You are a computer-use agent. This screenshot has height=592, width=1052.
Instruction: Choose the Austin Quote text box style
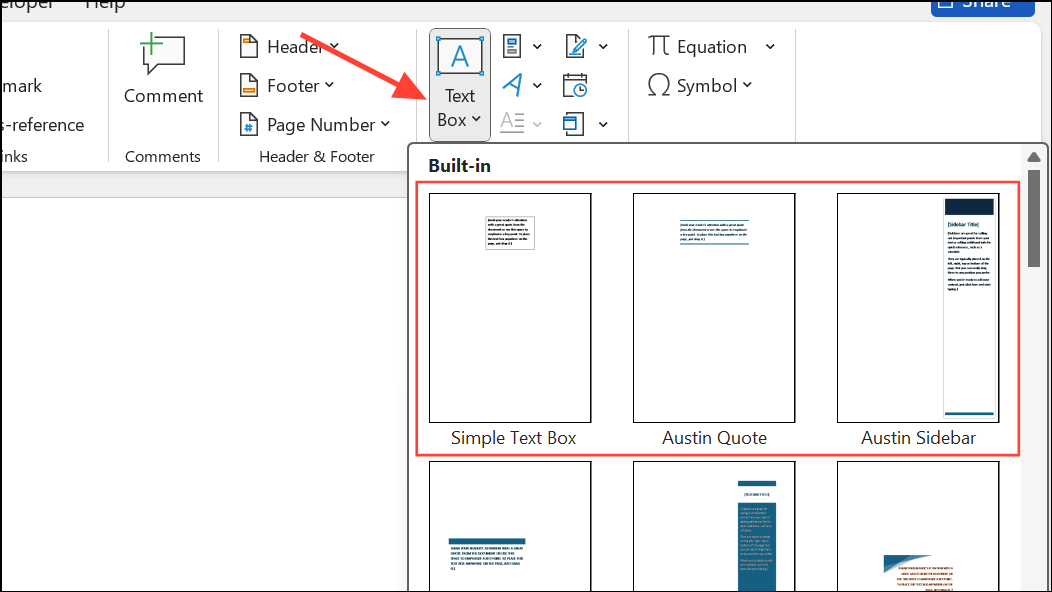point(713,308)
